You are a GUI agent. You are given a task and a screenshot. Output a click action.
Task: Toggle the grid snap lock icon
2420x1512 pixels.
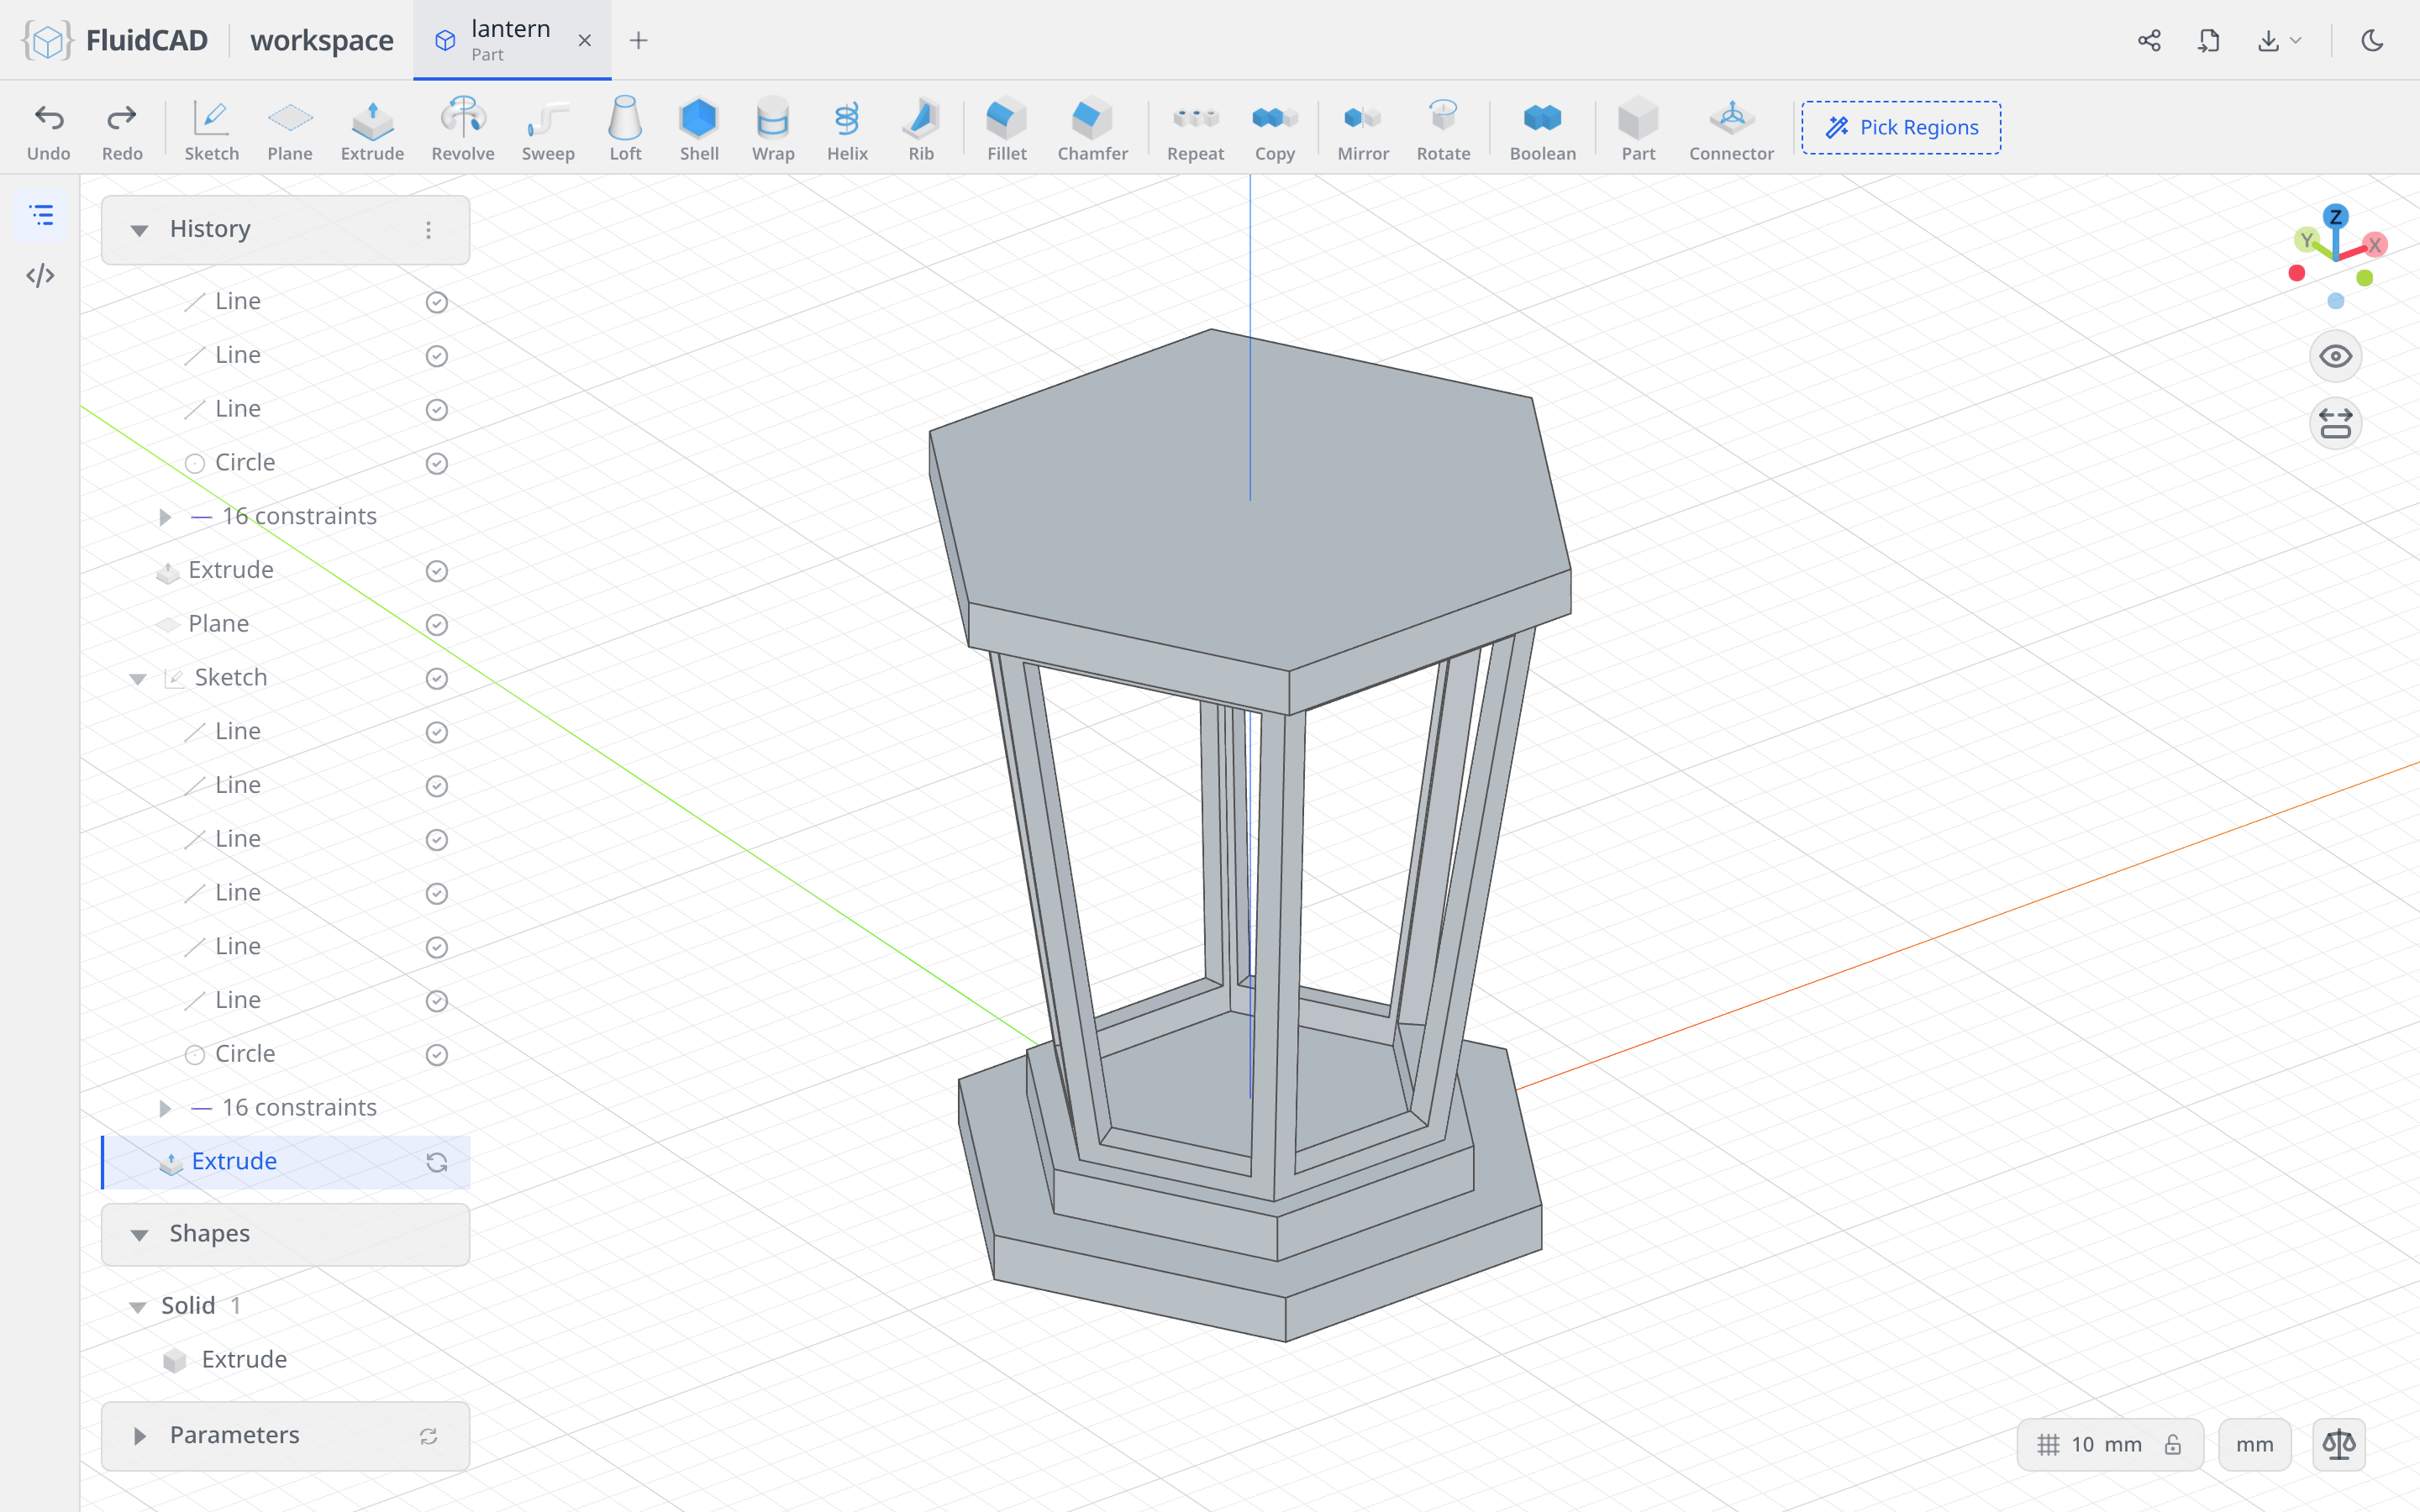point(2172,1444)
